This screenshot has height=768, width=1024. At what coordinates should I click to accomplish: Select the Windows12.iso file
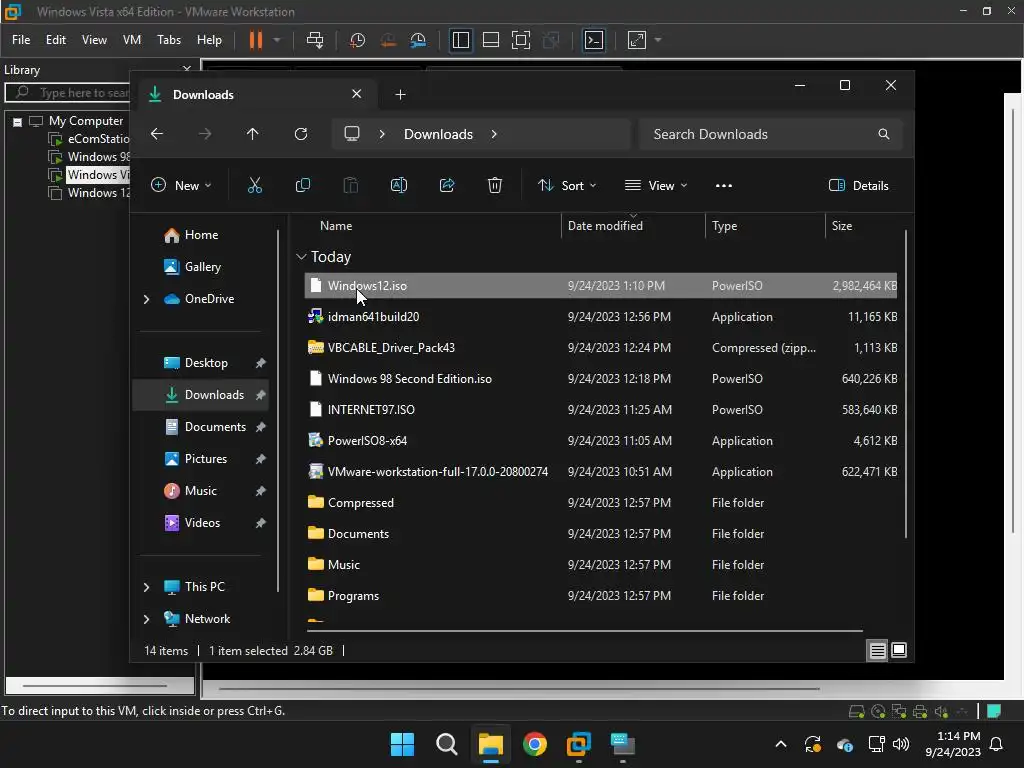coord(600,286)
